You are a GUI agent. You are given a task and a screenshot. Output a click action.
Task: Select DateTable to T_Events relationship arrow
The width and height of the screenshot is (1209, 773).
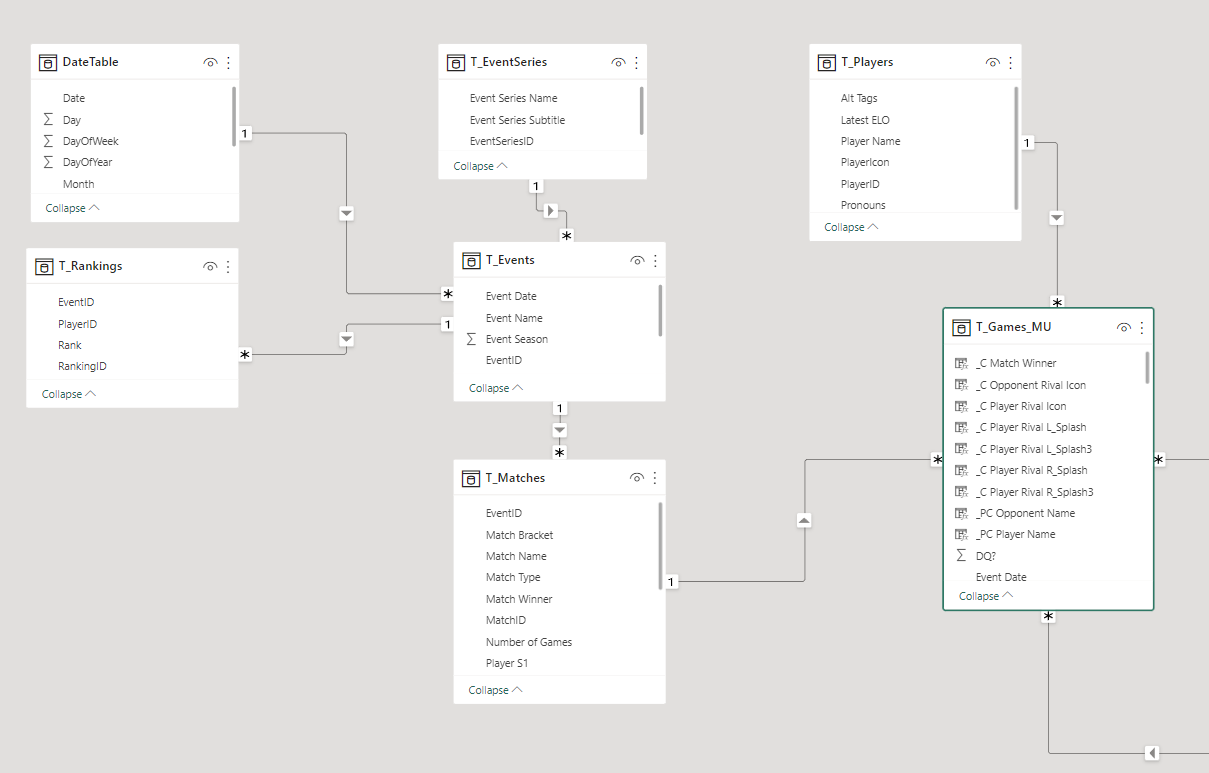(x=346, y=213)
